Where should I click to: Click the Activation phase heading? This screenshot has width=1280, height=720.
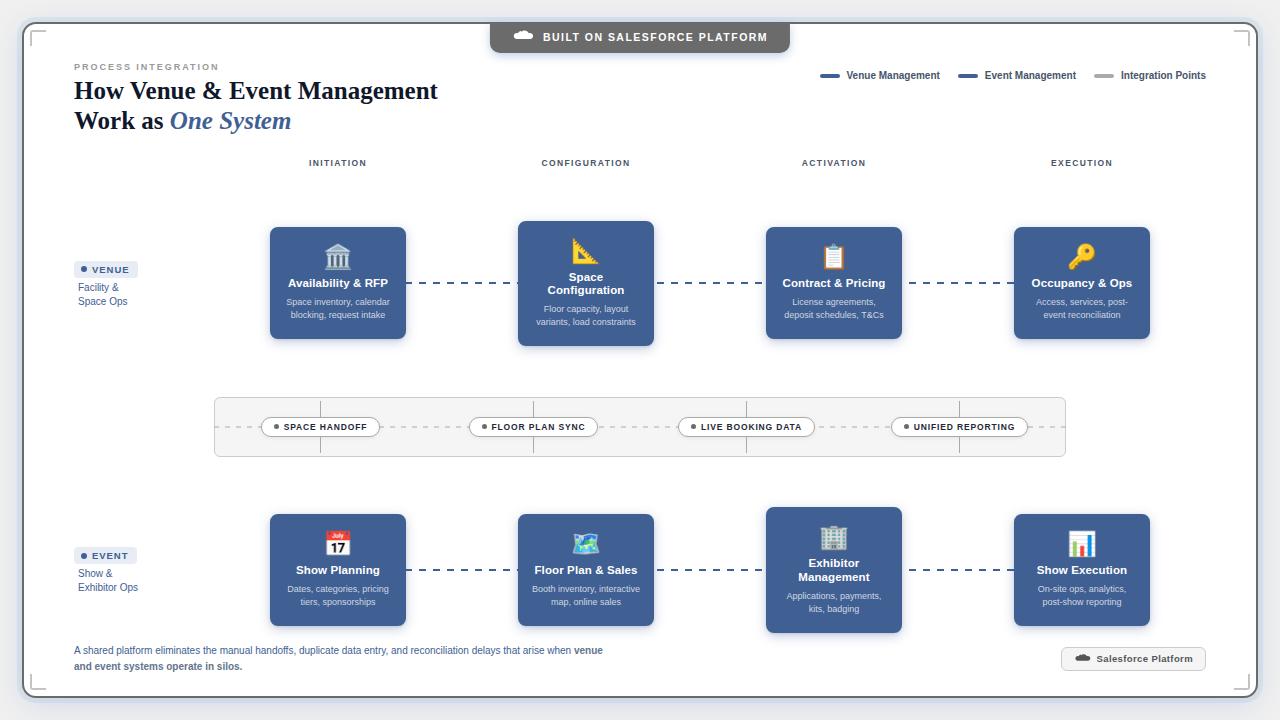pos(834,163)
